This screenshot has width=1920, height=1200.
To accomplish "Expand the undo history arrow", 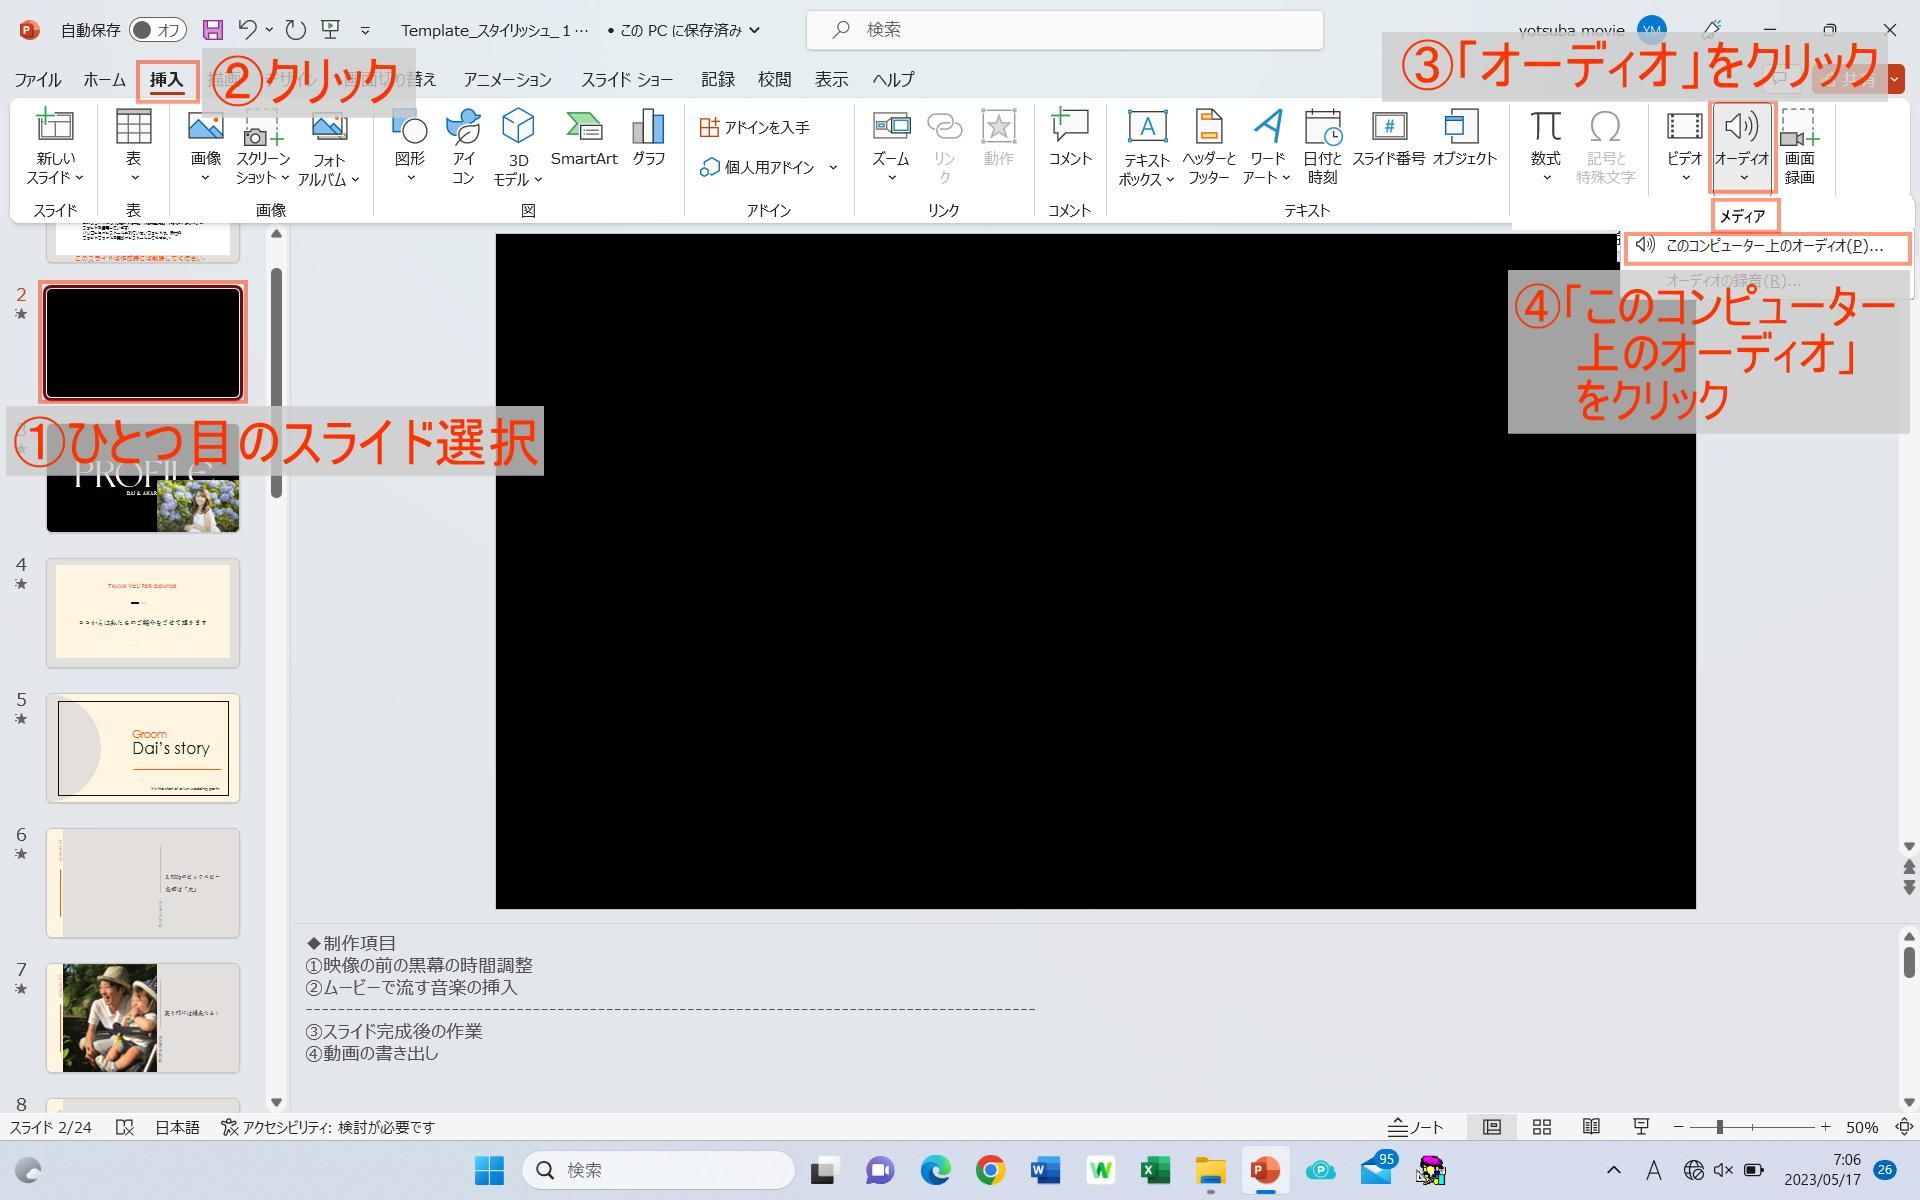I will coord(269,30).
